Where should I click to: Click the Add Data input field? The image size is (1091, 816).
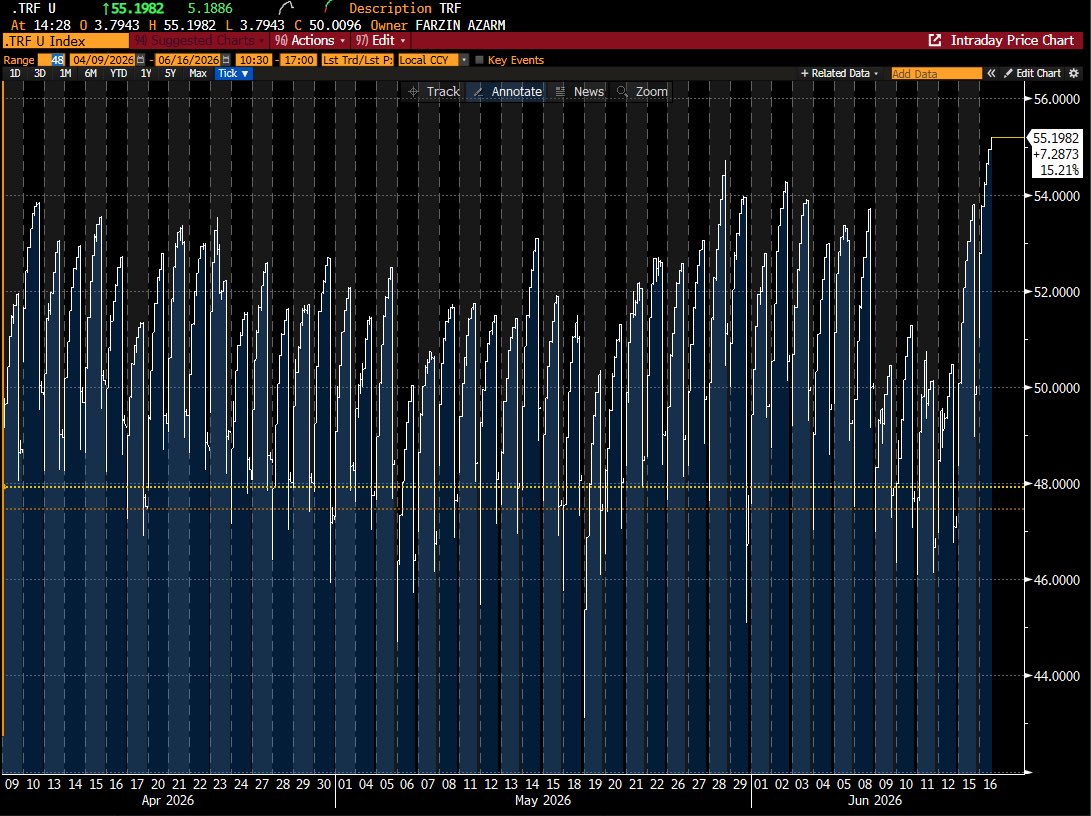[936, 73]
